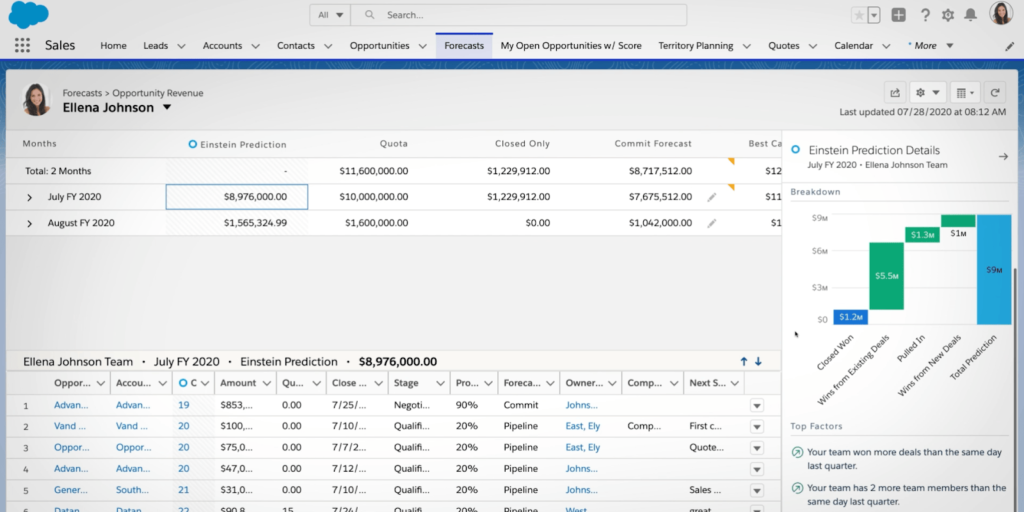
Task: Refresh the forecast data
Action: tap(995, 93)
